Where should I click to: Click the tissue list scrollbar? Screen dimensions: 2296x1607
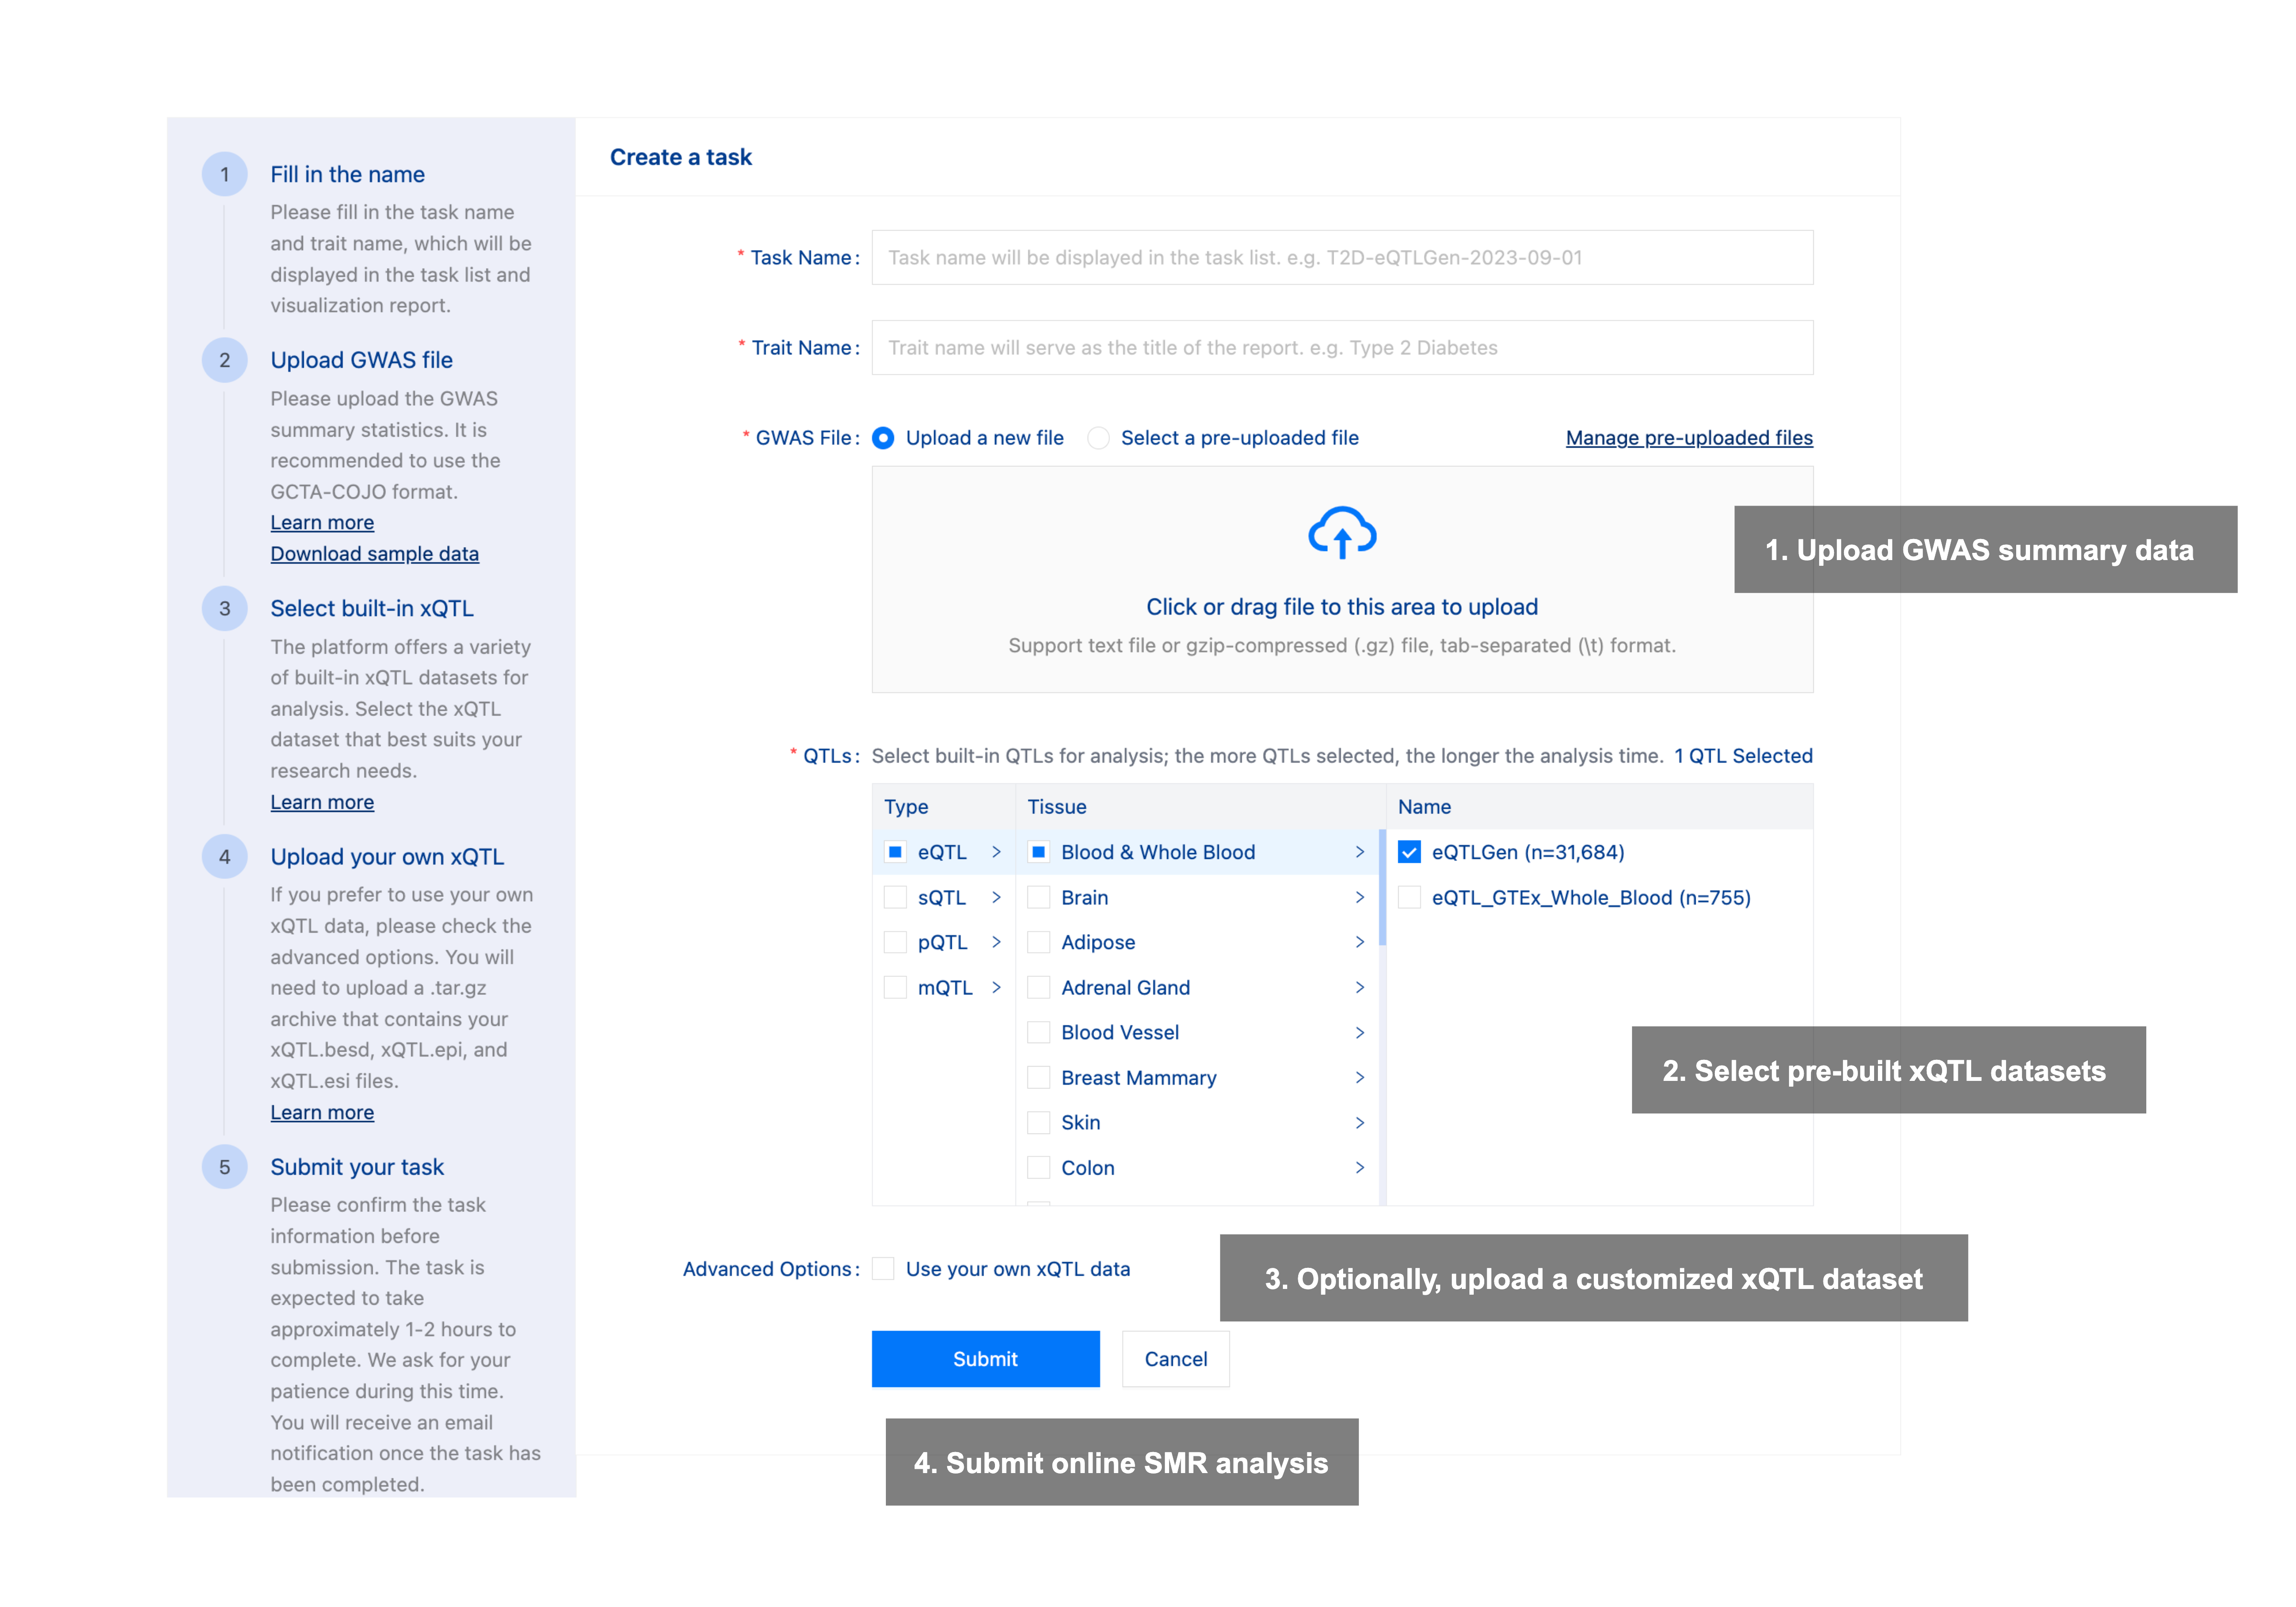pyautogui.click(x=1382, y=888)
